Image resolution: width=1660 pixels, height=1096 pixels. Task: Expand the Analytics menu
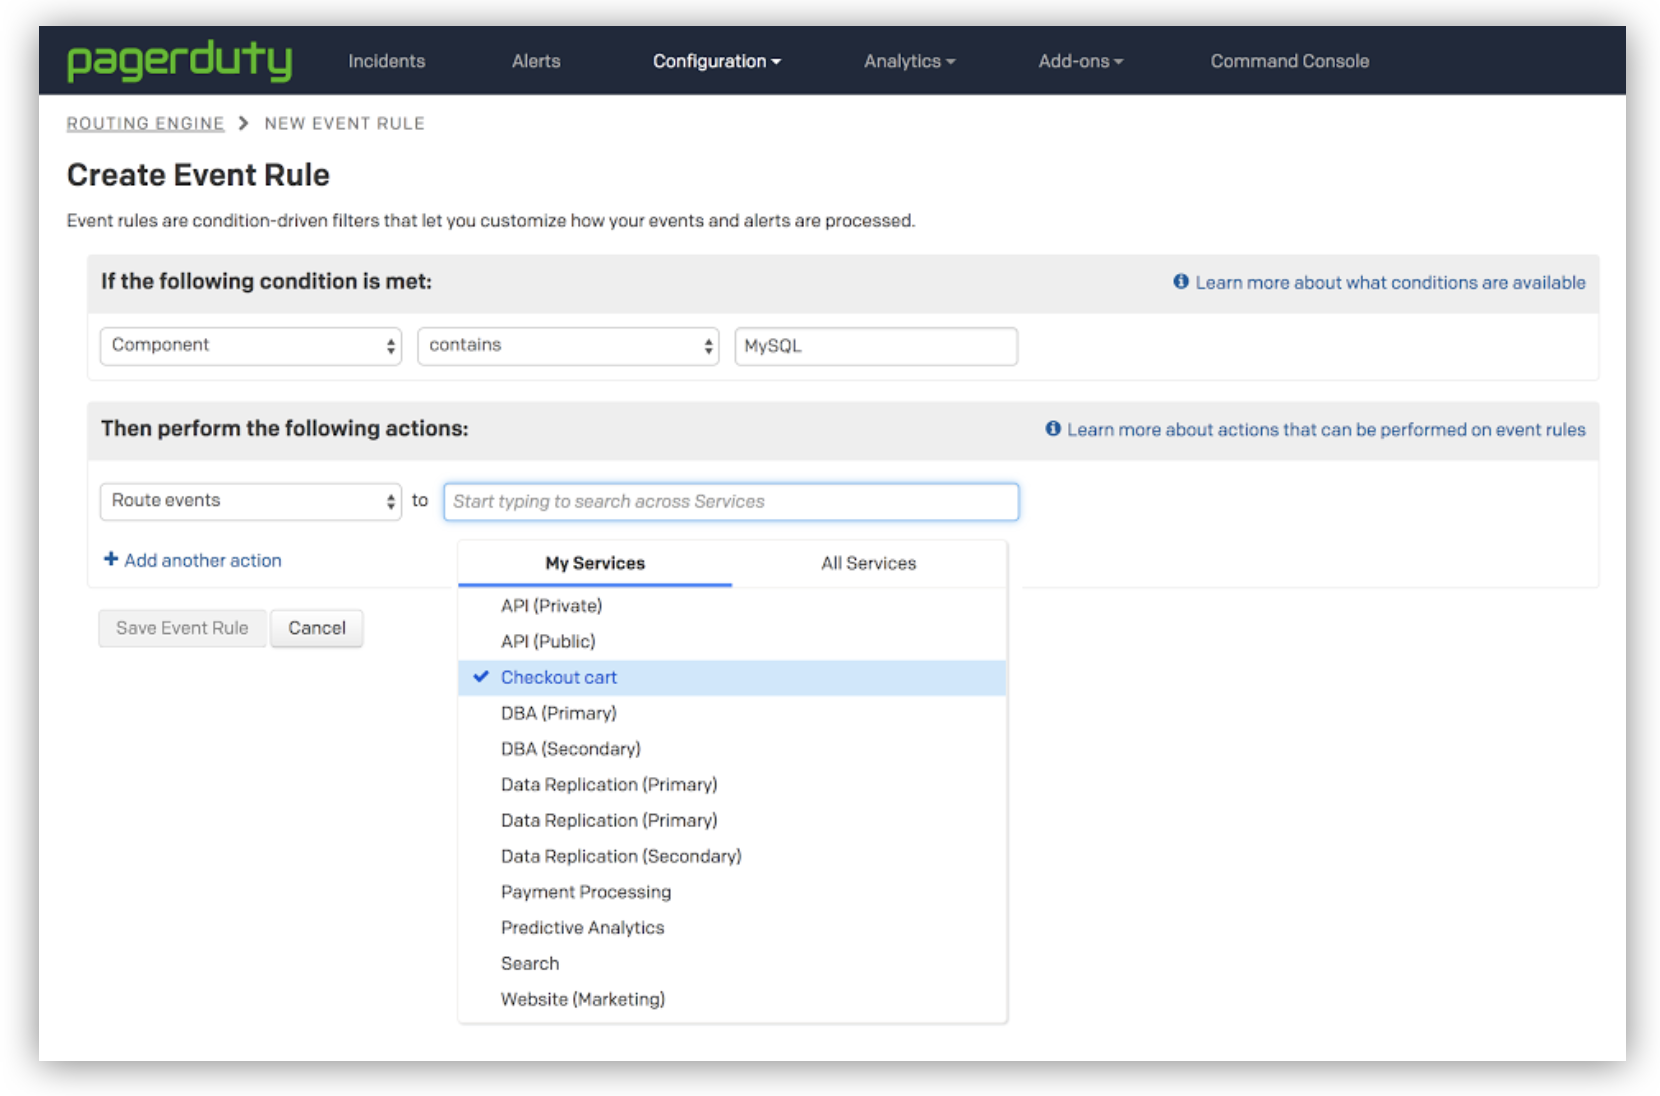[x=909, y=61]
